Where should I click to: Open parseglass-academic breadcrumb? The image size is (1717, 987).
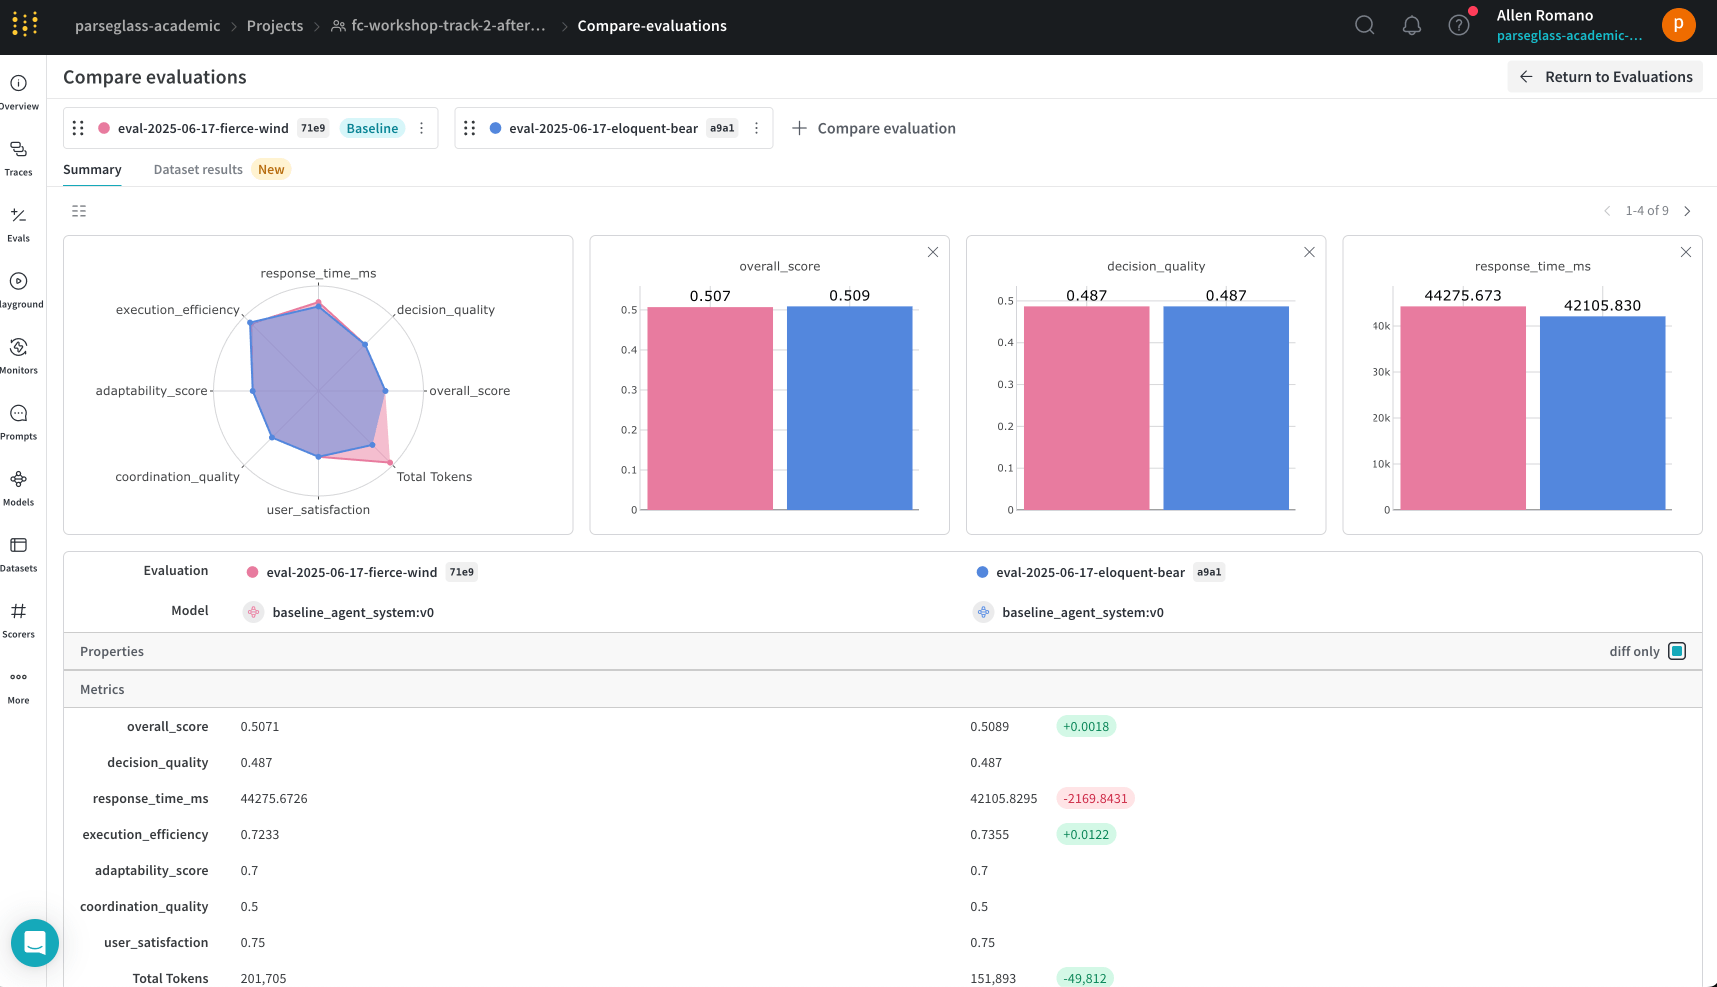(x=147, y=26)
